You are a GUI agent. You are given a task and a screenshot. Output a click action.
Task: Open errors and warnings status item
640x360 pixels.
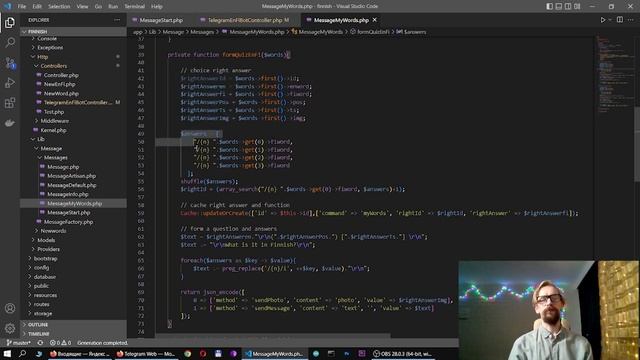click(x=60, y=343)
